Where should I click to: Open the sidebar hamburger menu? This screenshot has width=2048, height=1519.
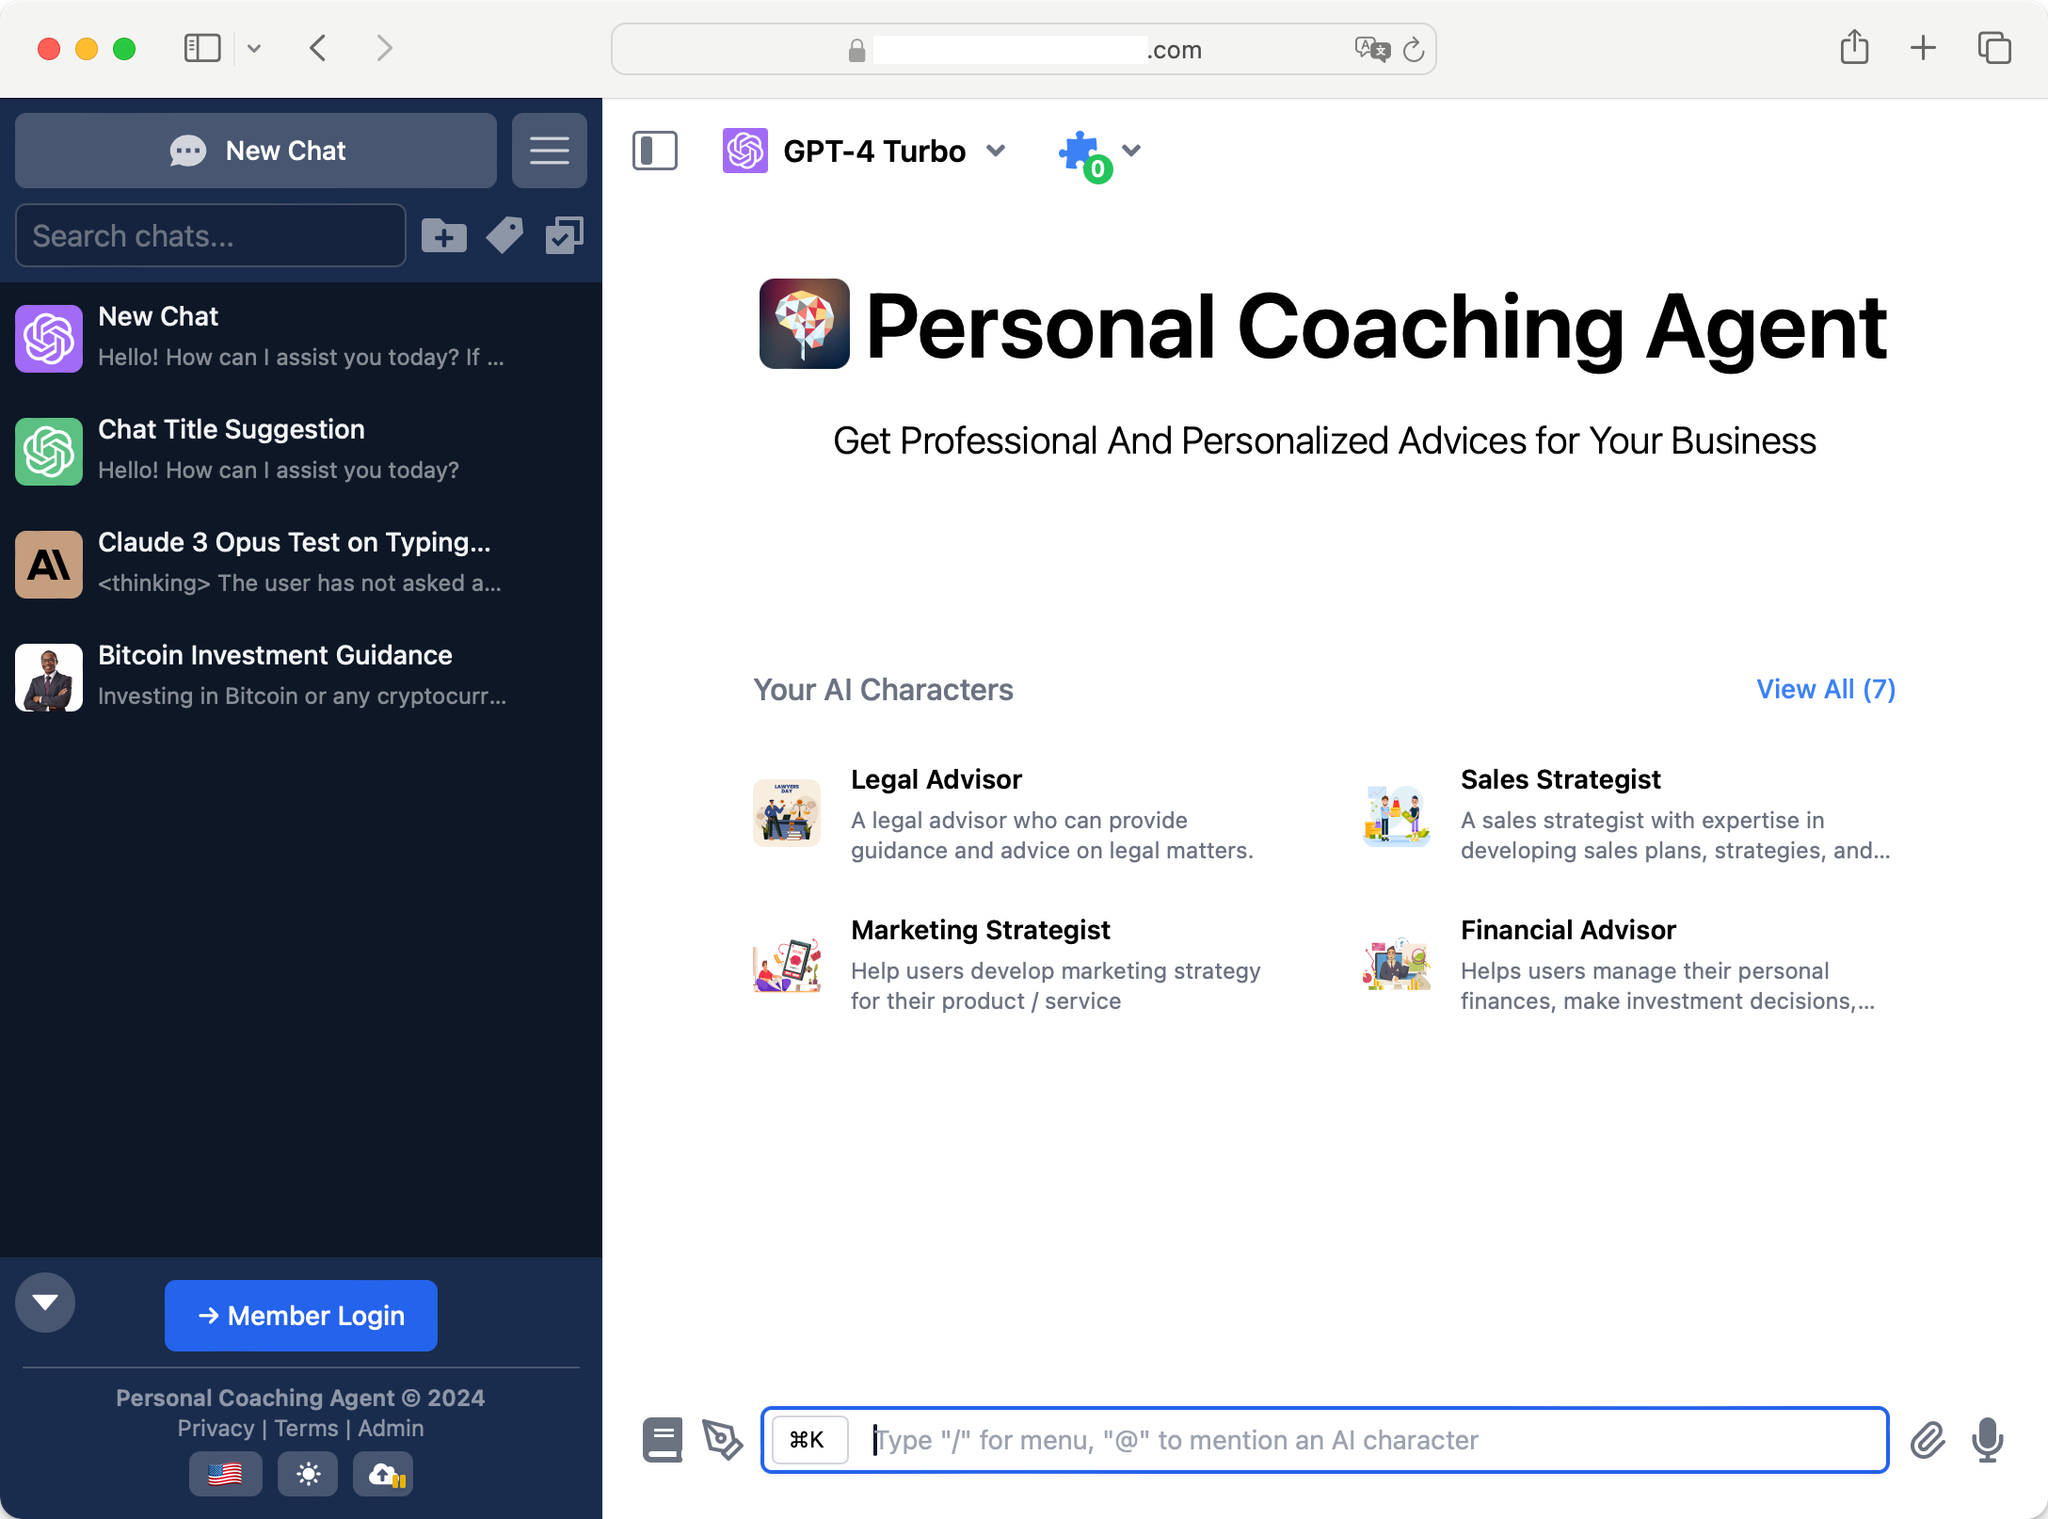(549, 151)
